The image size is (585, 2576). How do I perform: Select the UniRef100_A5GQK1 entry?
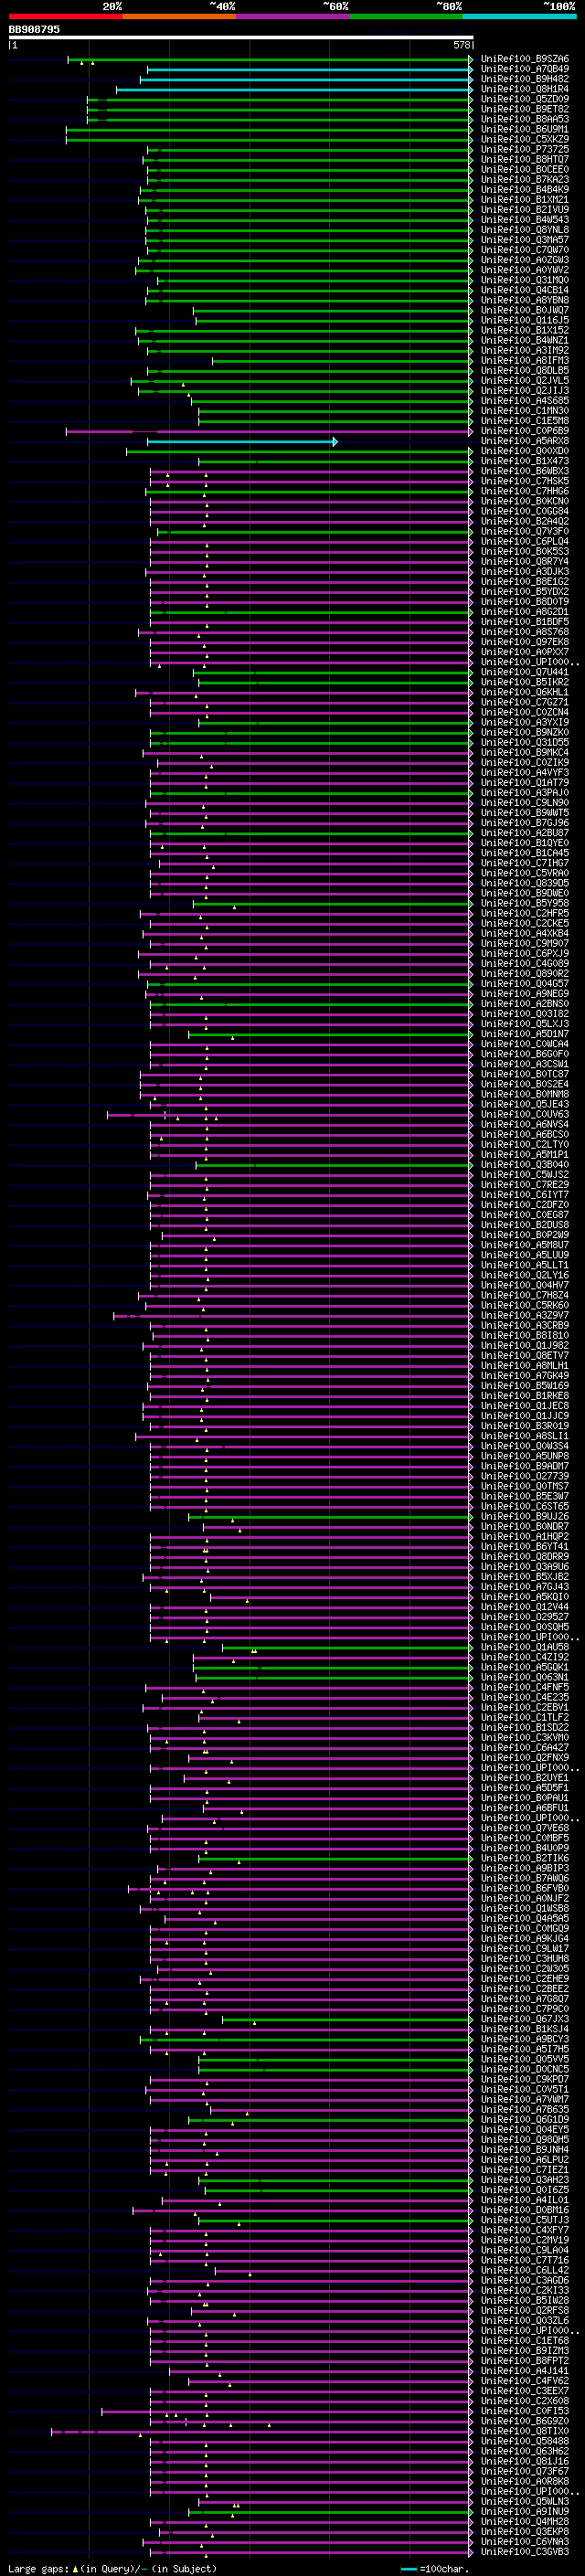pyautogui.click(x=525, y=1668)
